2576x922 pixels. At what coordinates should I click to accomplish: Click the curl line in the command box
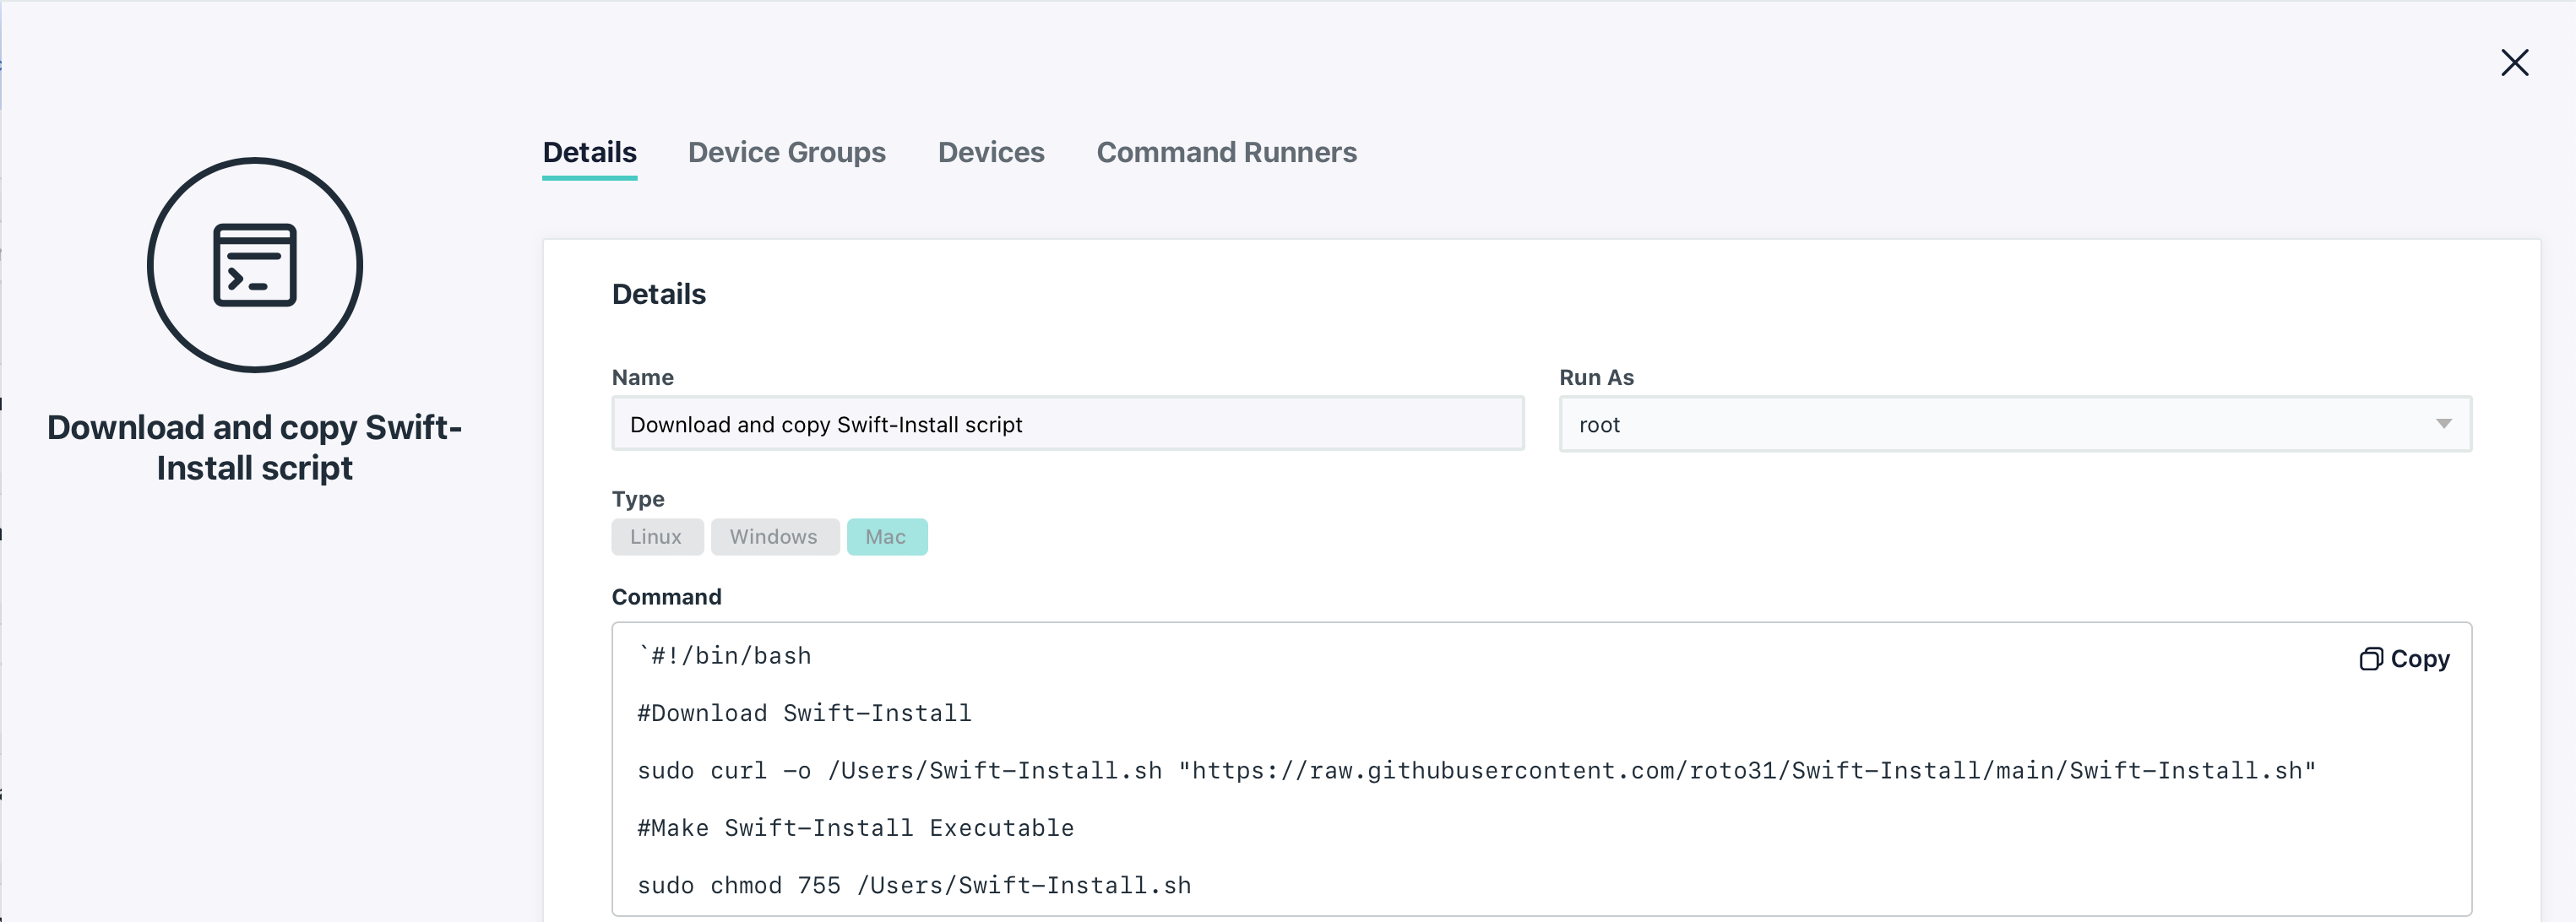pyautogui.click(x=900, y=771)
